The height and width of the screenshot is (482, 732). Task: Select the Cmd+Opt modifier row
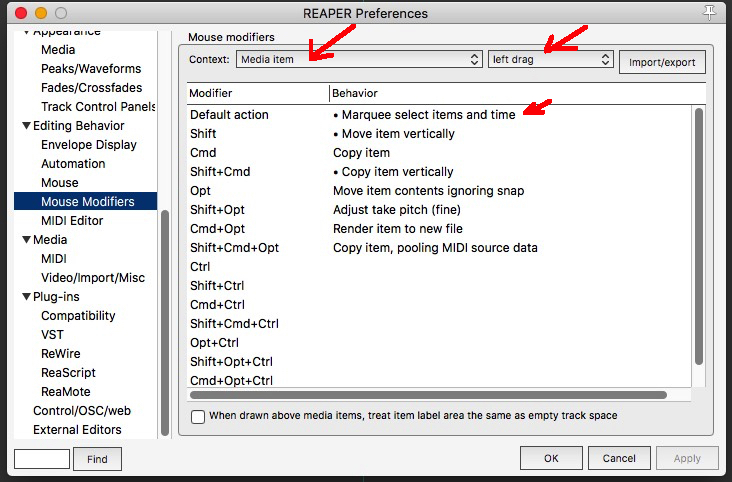point(439,228)
